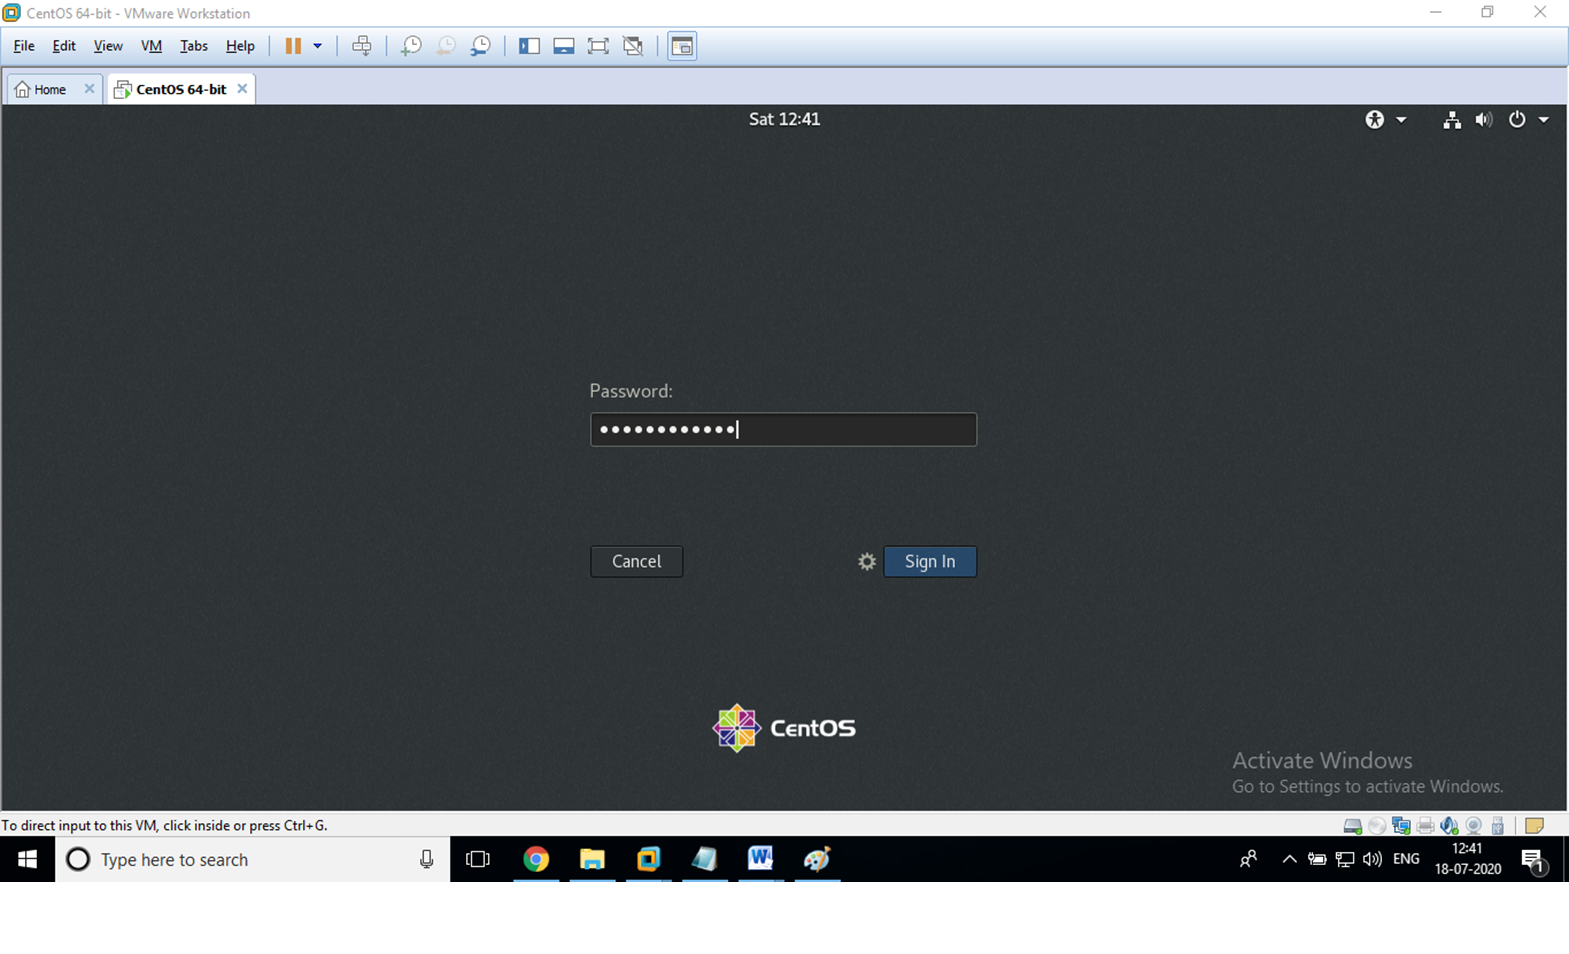Open the session options gear icon
The image size is (1569, 954).
coord(867,562)
